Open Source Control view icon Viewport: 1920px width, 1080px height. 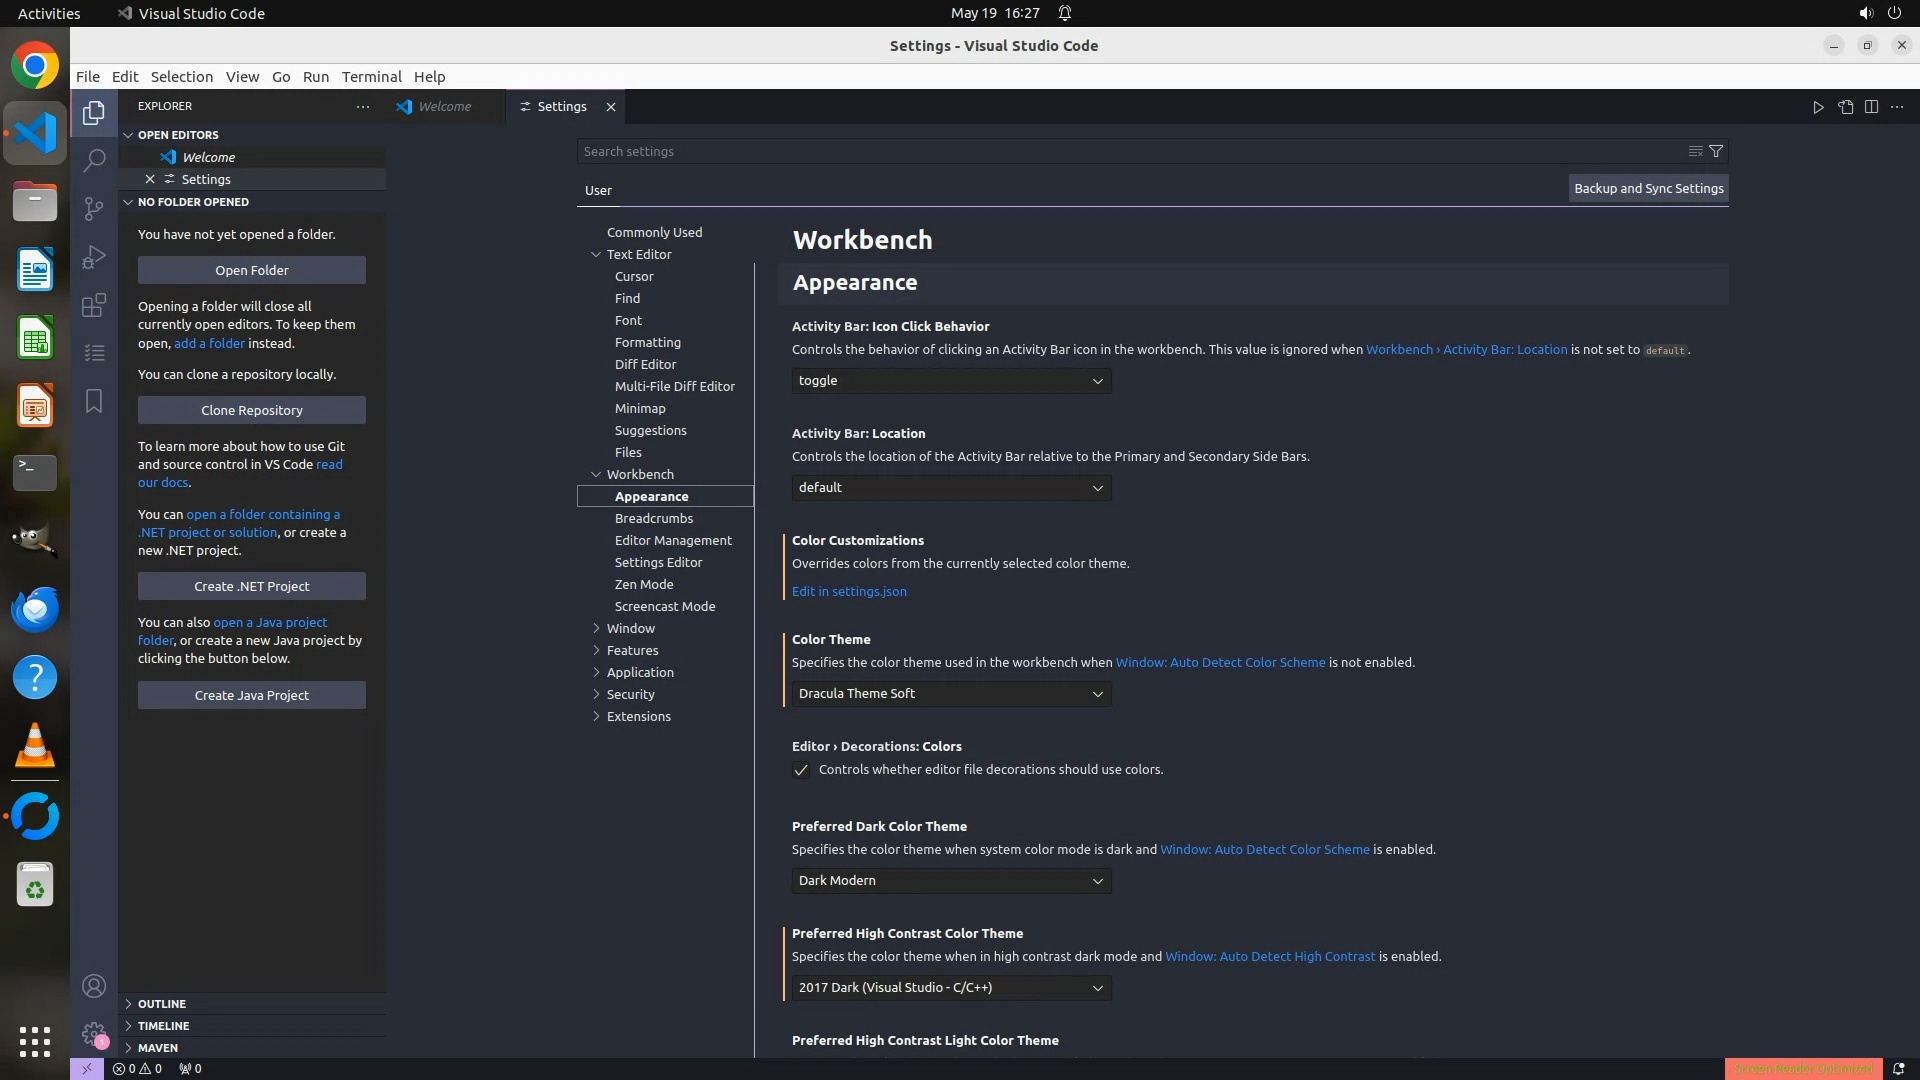click(94, 208)
